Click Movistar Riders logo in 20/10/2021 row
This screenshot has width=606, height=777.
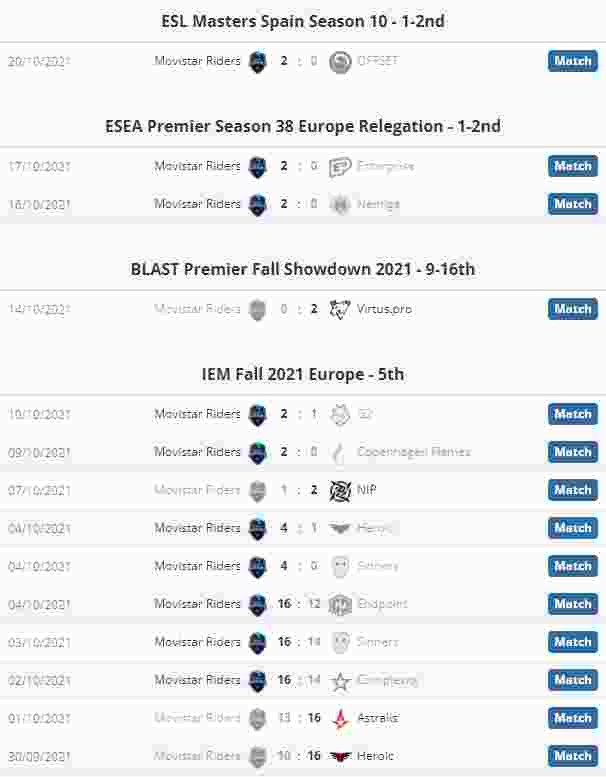[x=258, y=61]
